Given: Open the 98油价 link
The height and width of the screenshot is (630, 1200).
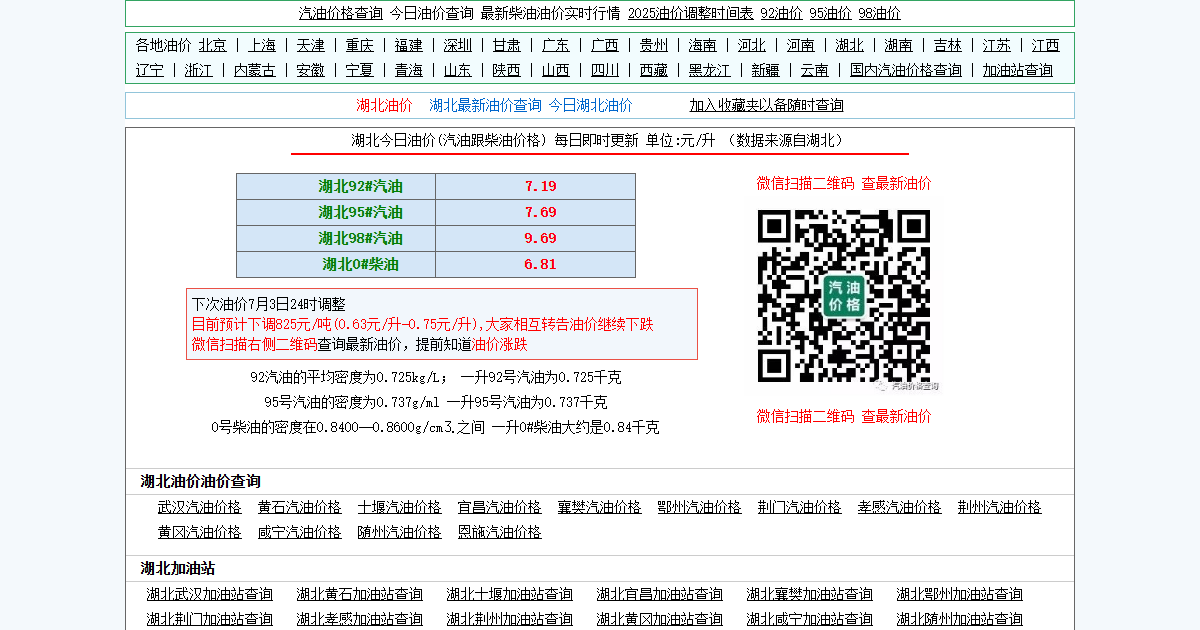Looking at the screenshot, I should (x=879, y=13).
